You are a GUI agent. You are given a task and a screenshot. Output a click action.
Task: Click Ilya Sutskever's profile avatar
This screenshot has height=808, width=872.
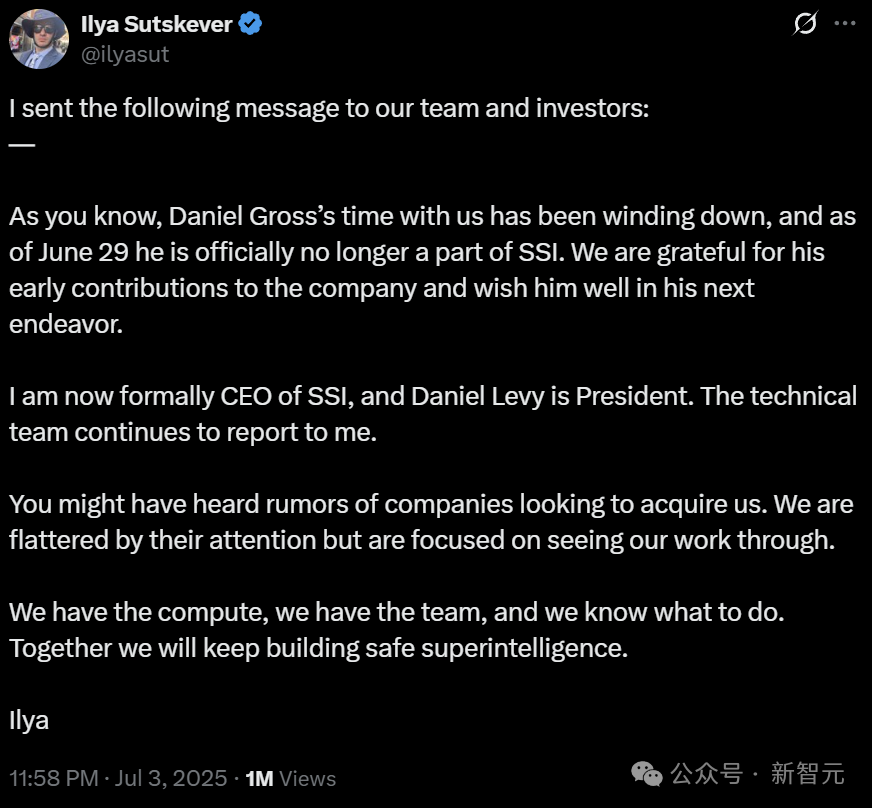point(38,39)
